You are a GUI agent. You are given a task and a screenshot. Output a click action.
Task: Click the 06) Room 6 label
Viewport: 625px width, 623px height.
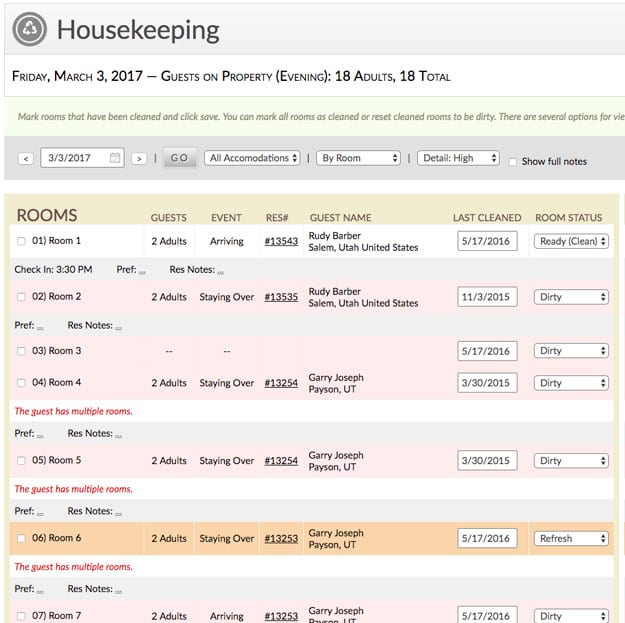(x=56, y=538)
